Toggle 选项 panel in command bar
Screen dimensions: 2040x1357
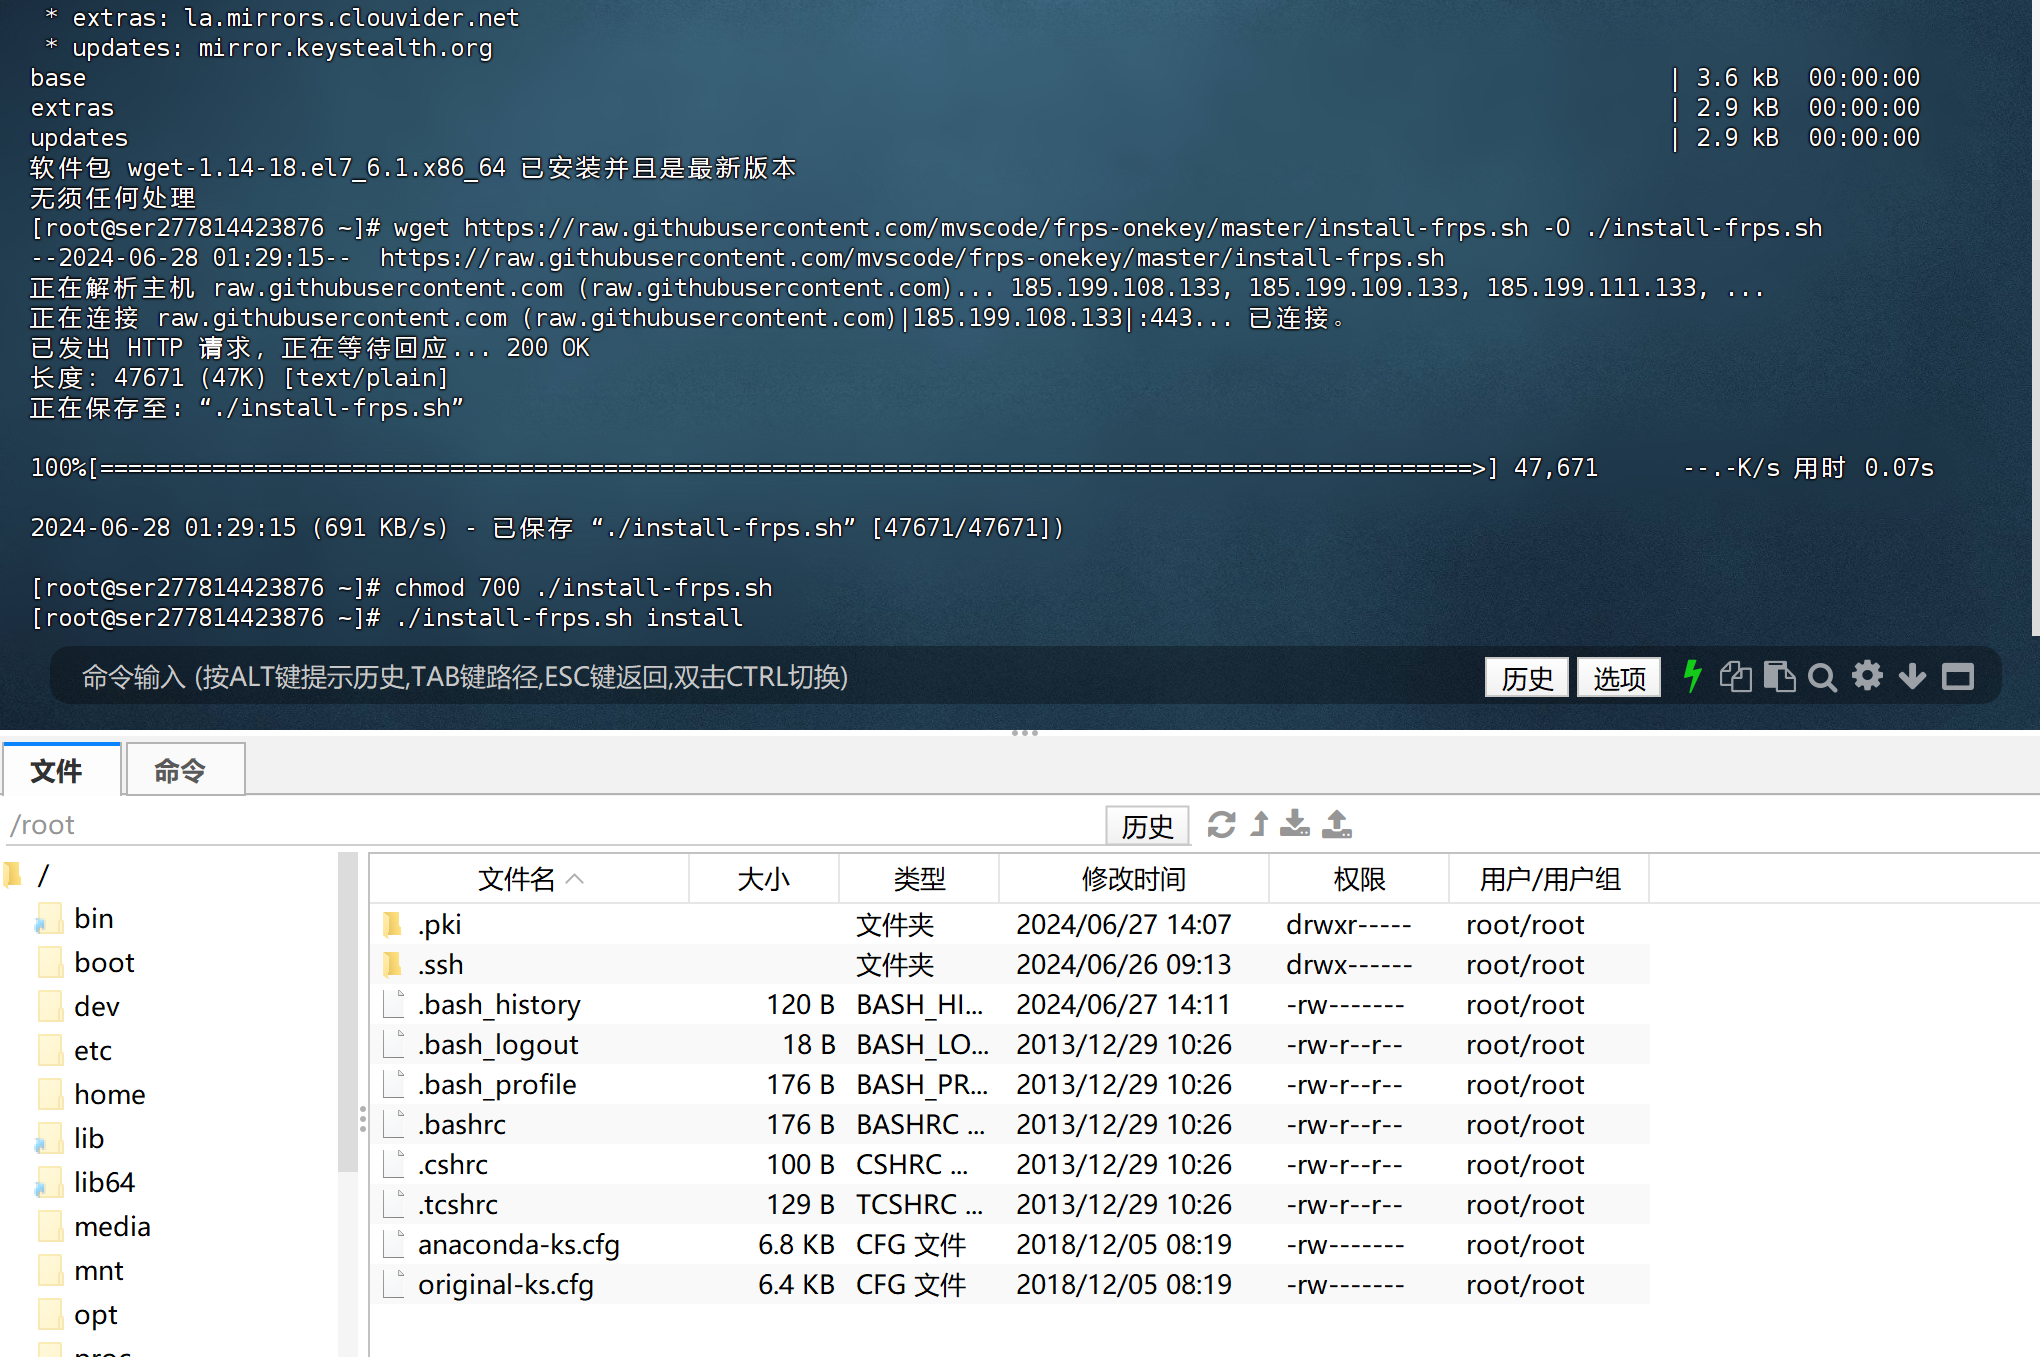click(1618, 677)
